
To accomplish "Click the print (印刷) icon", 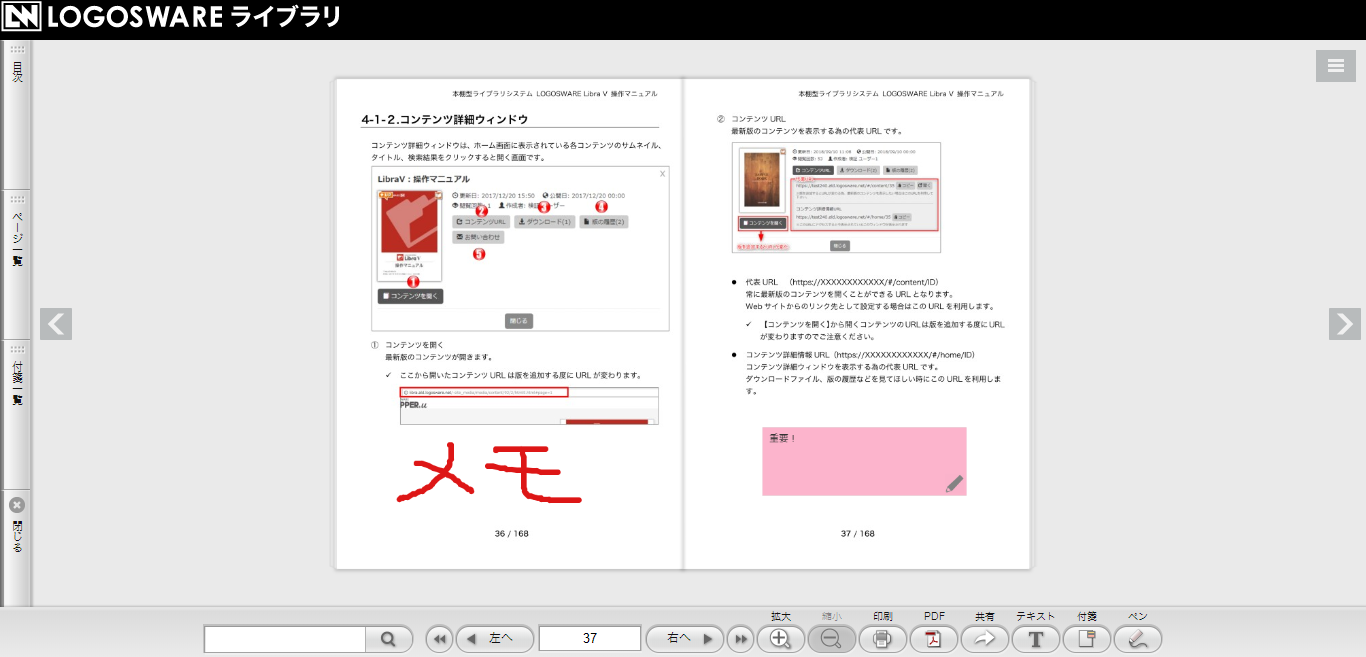I will (882, 638).
